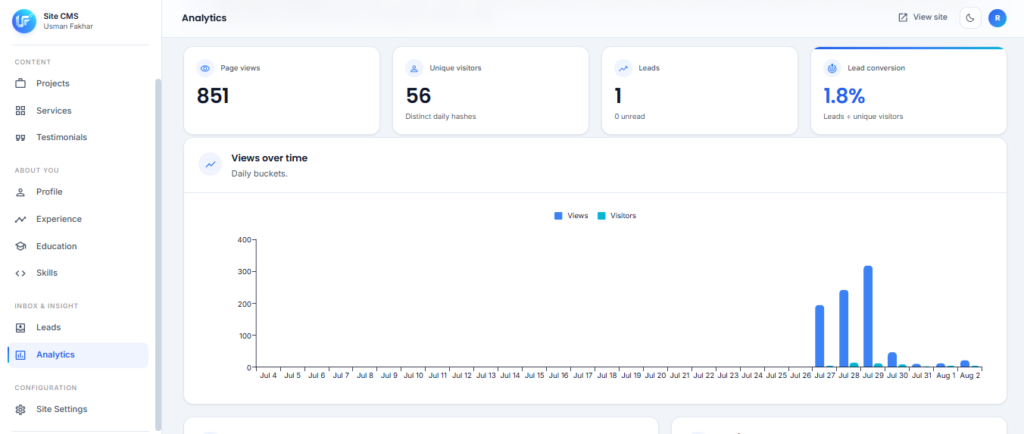Screen dimensions: 1024x434
Task: Click the Page views eye icon
Action: coord(205,68)
